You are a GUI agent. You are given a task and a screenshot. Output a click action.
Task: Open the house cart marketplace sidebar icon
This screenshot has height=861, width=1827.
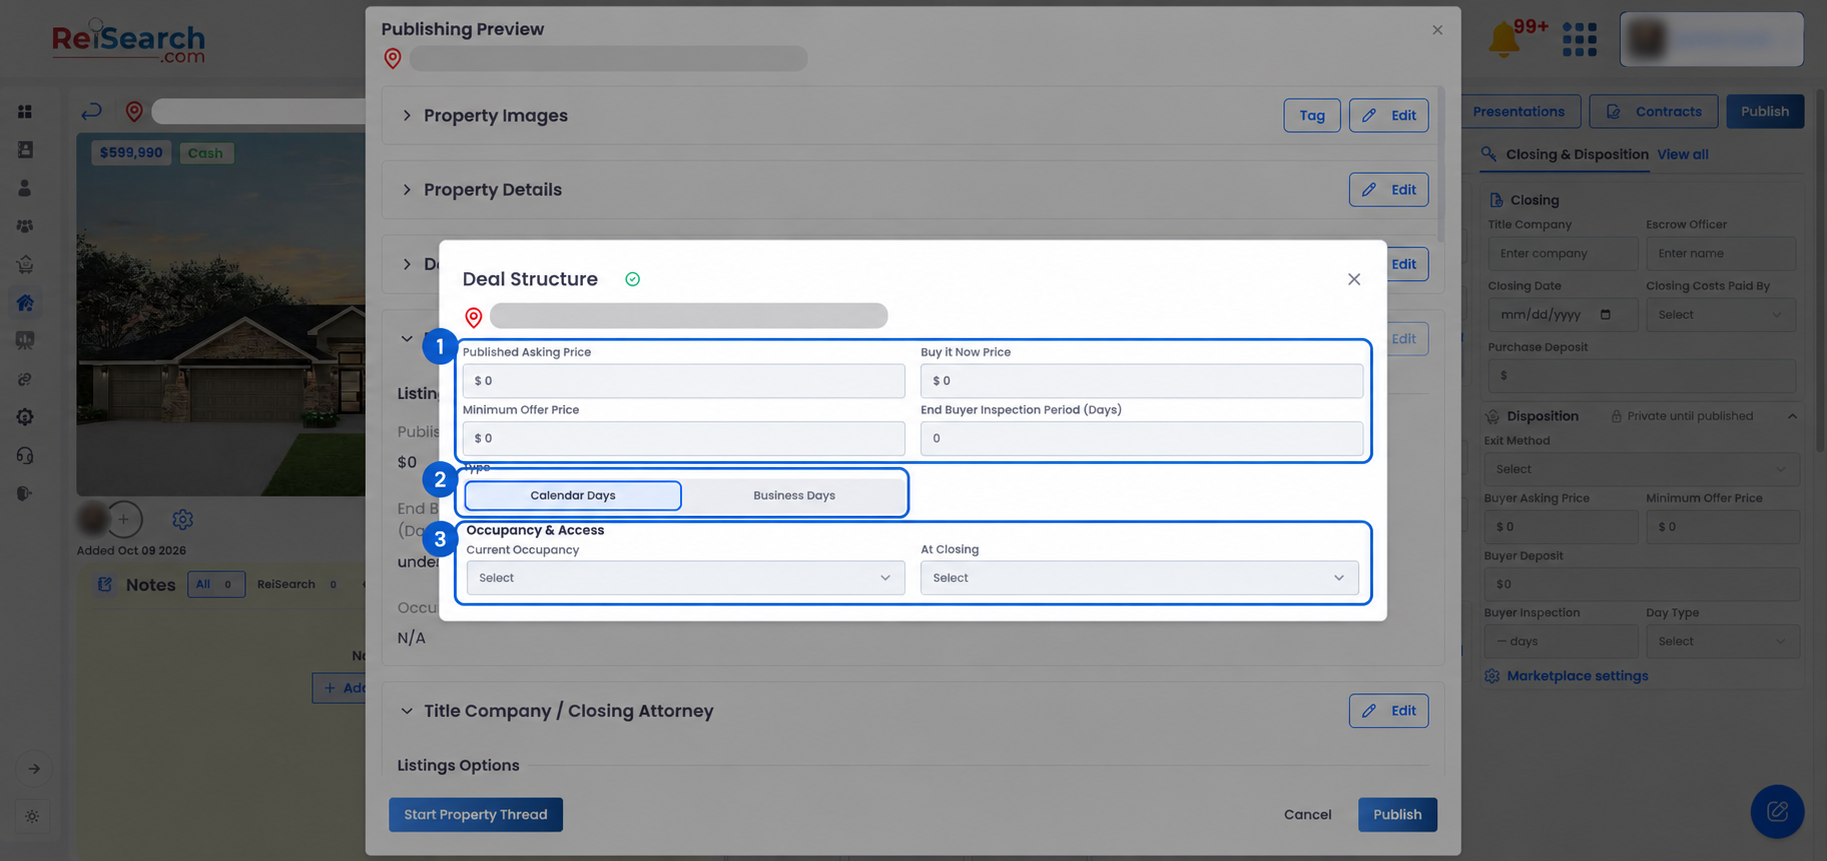25,264
